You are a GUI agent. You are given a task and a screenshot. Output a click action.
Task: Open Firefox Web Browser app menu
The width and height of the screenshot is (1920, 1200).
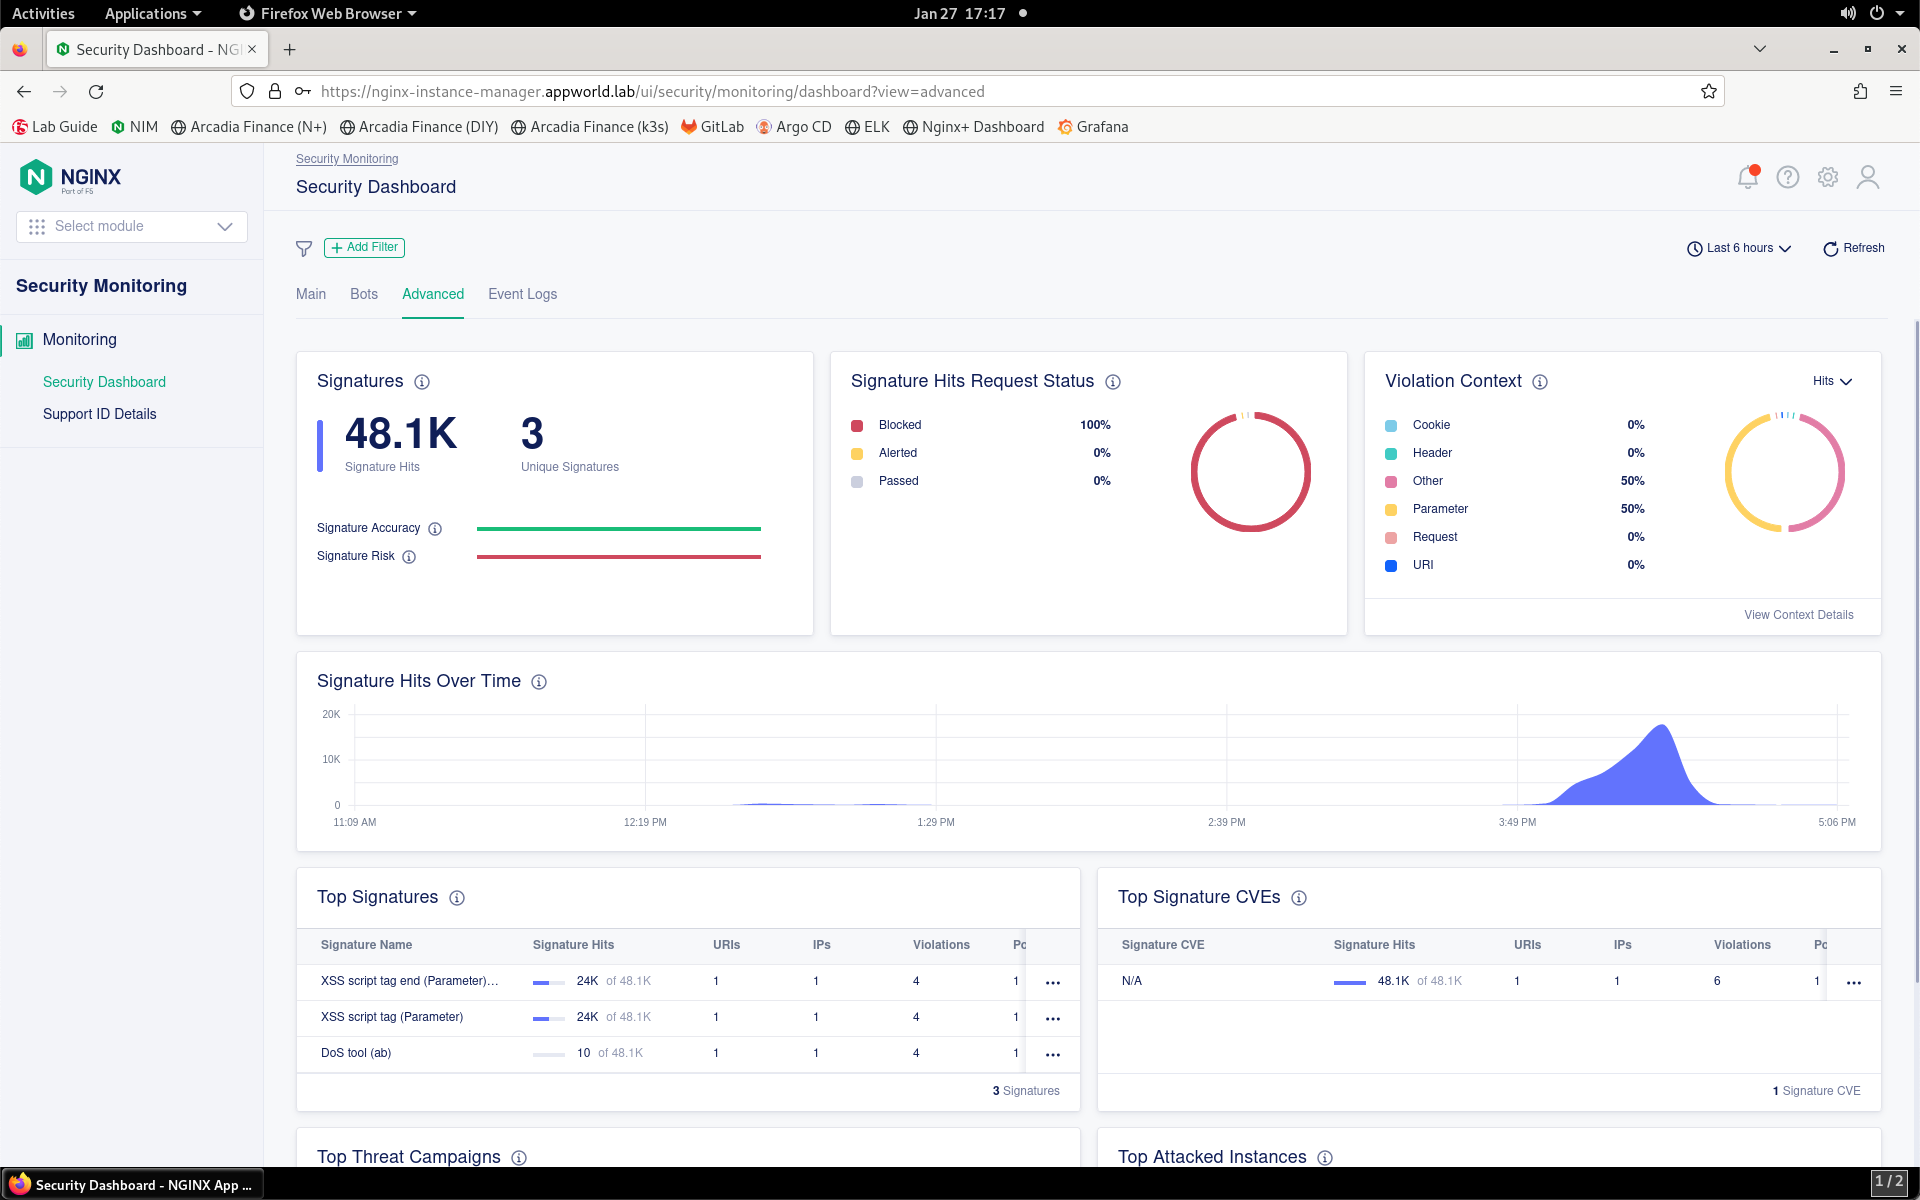coord(328,13)
